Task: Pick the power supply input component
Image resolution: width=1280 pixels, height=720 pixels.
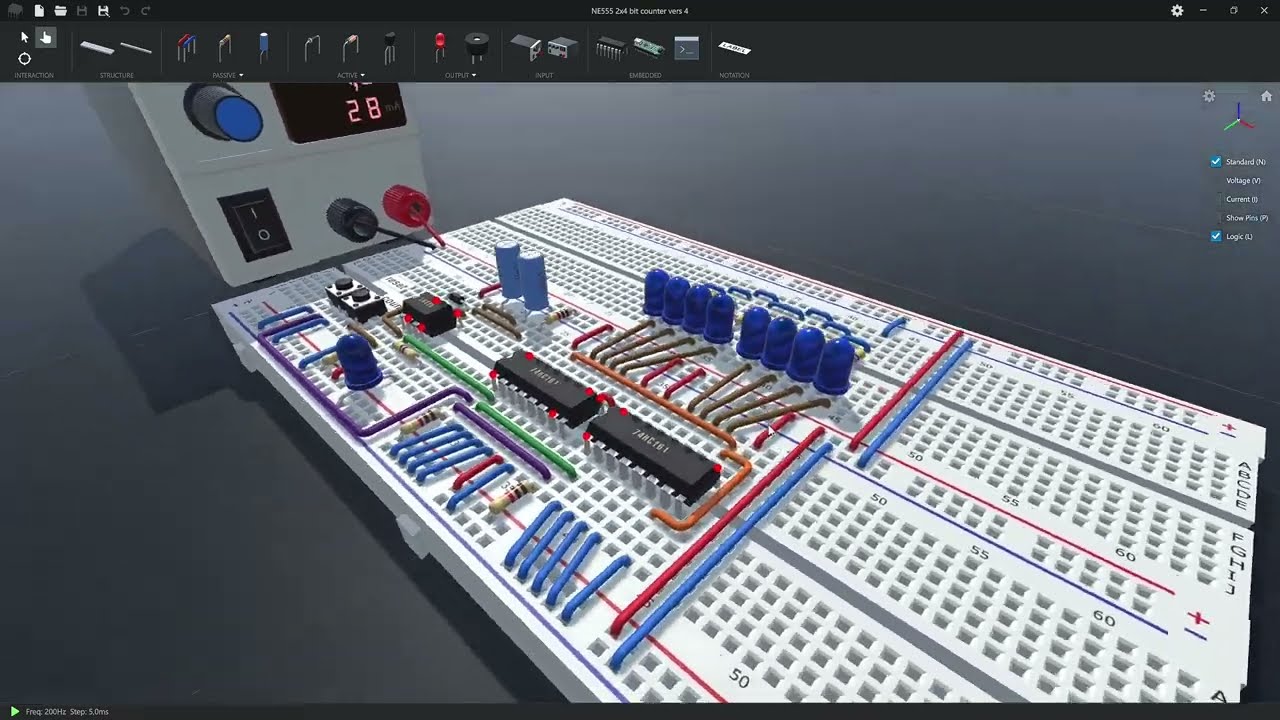Action: pos(563,46)
